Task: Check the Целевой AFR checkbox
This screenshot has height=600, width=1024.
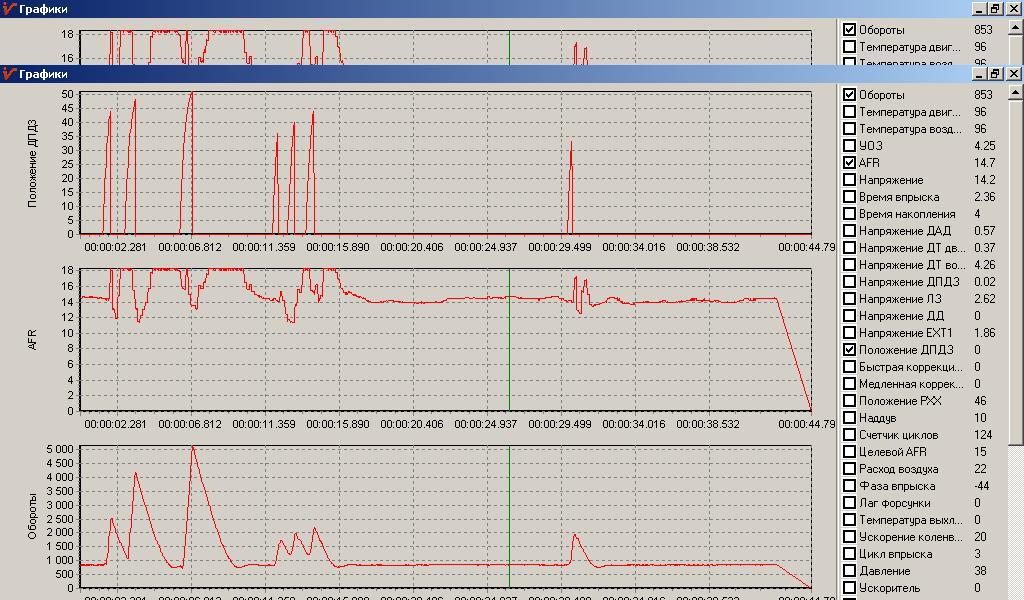Action: (x=849, y=451)
